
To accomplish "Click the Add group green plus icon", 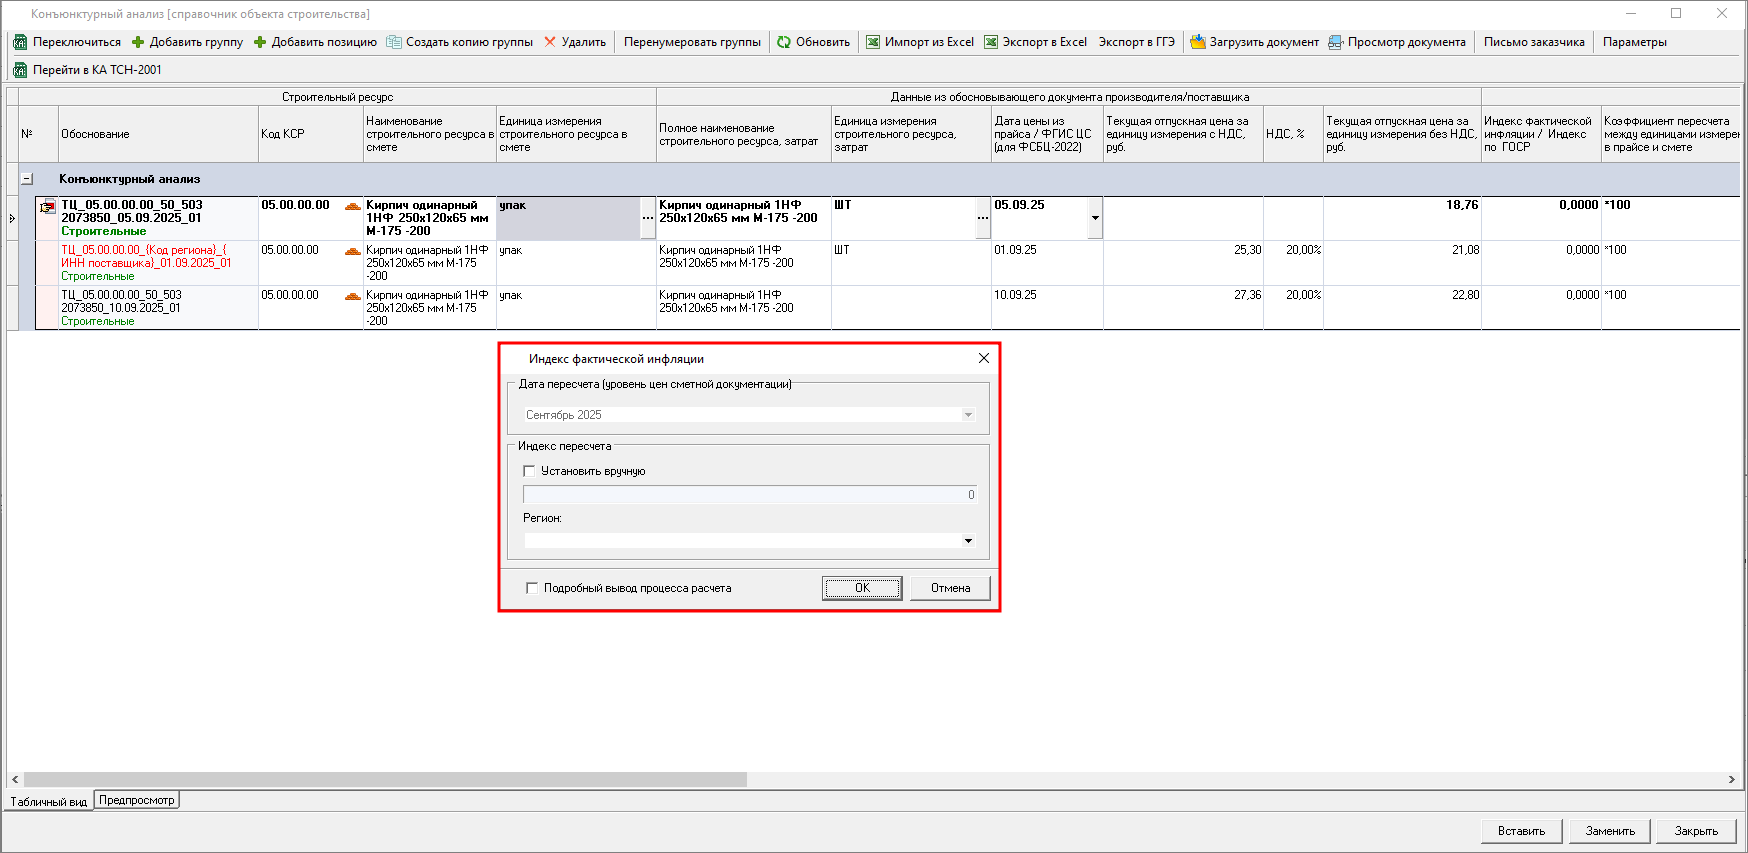I will [x=138, y=42].
